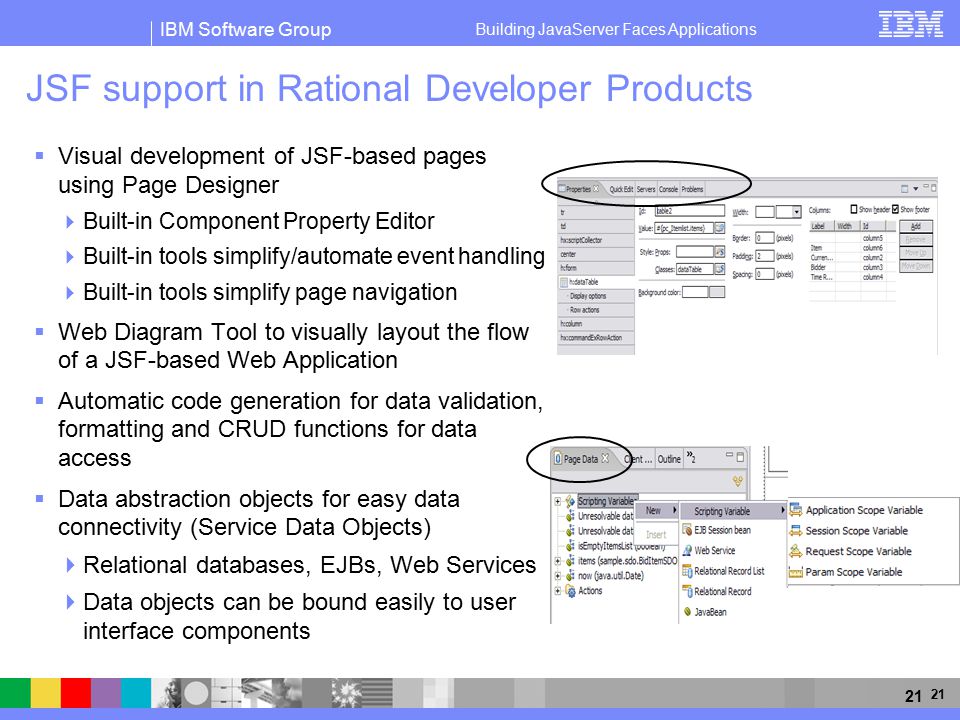The image size is (960, 720).
Task: Maximize the Page Data view
Action: pyautogui.click(x=740, y=457)
